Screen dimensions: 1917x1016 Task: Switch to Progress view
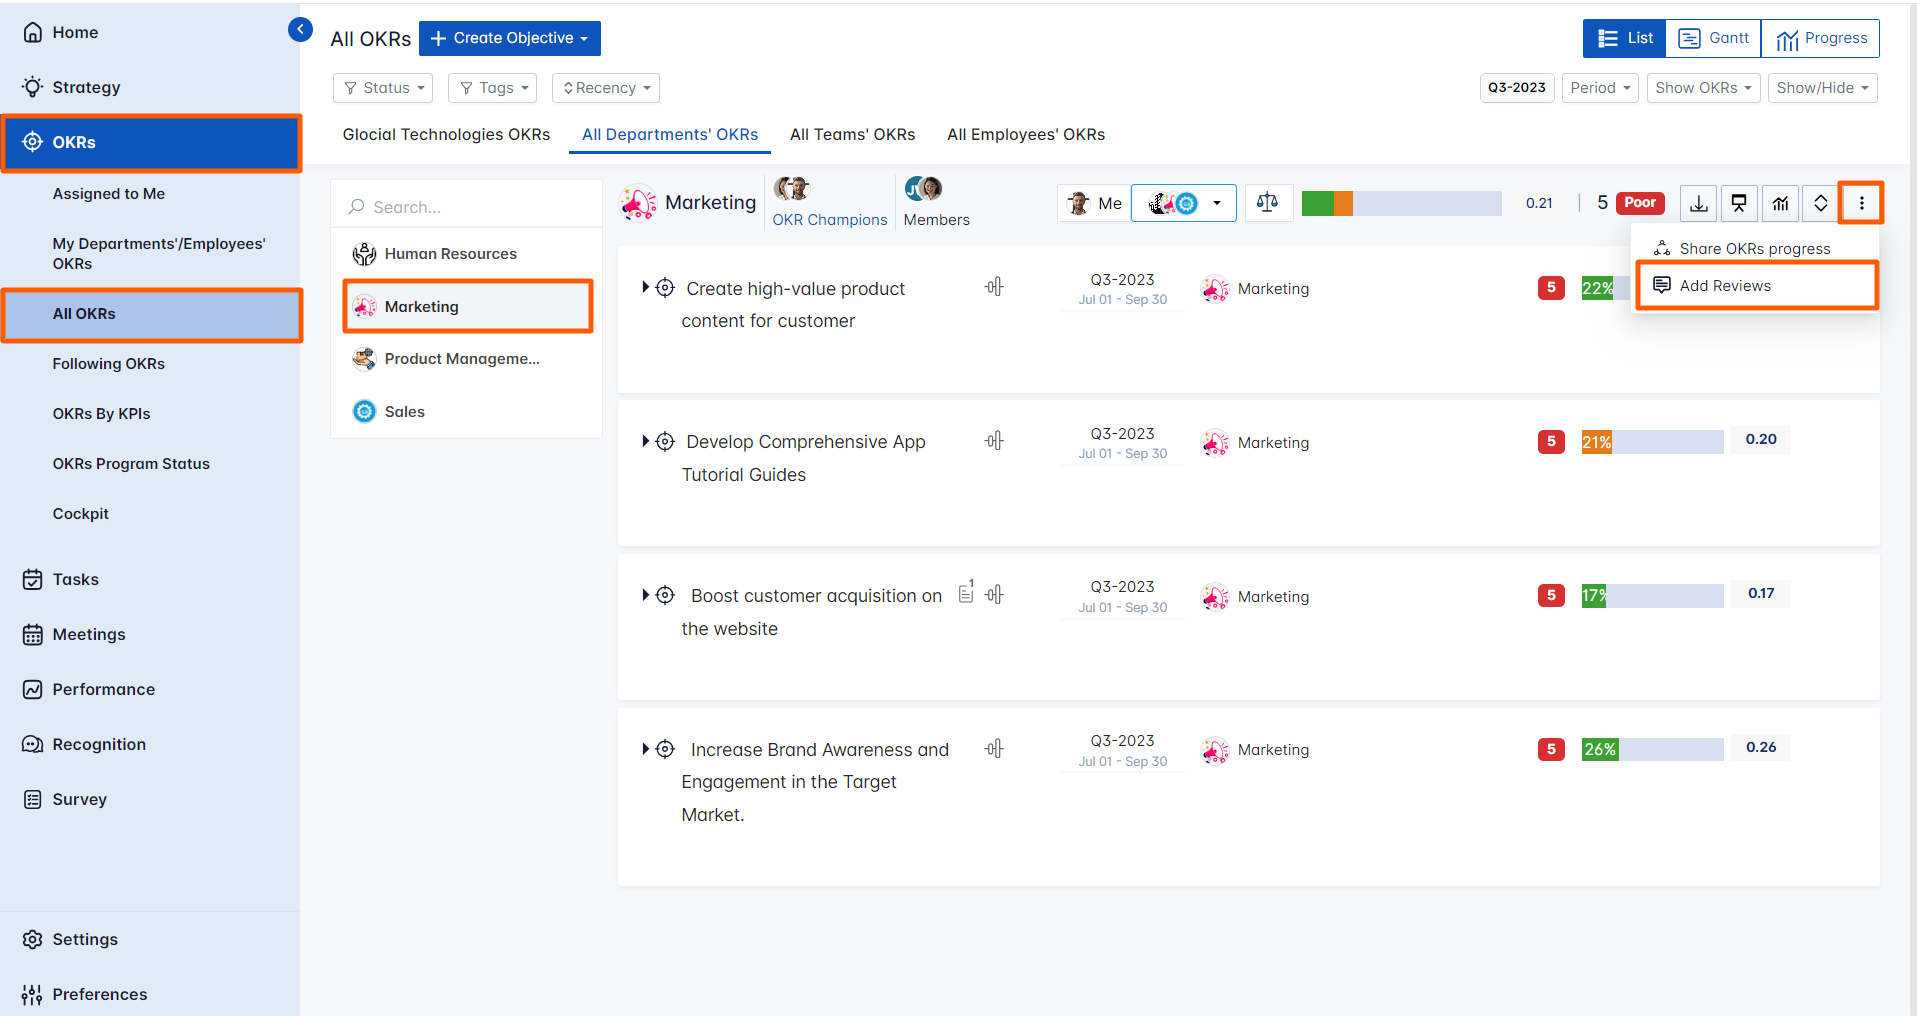click(1821, 38)
